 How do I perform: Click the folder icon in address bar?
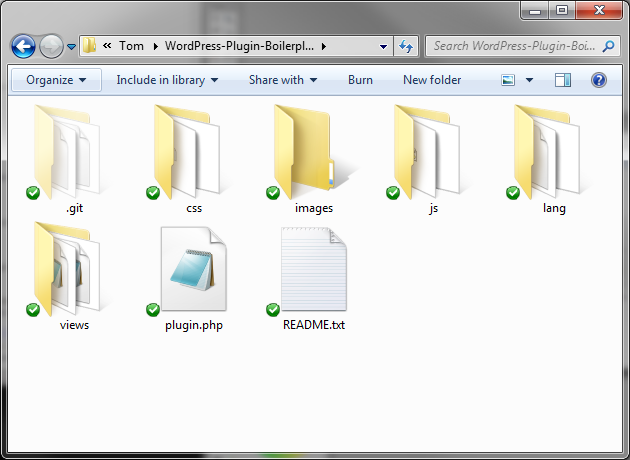[x=89, y=46]
